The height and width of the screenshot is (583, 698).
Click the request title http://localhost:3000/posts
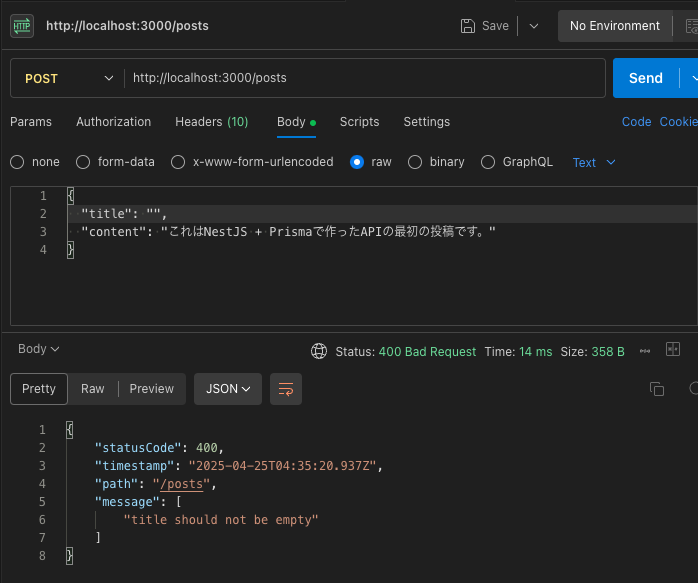click(127, 26)
